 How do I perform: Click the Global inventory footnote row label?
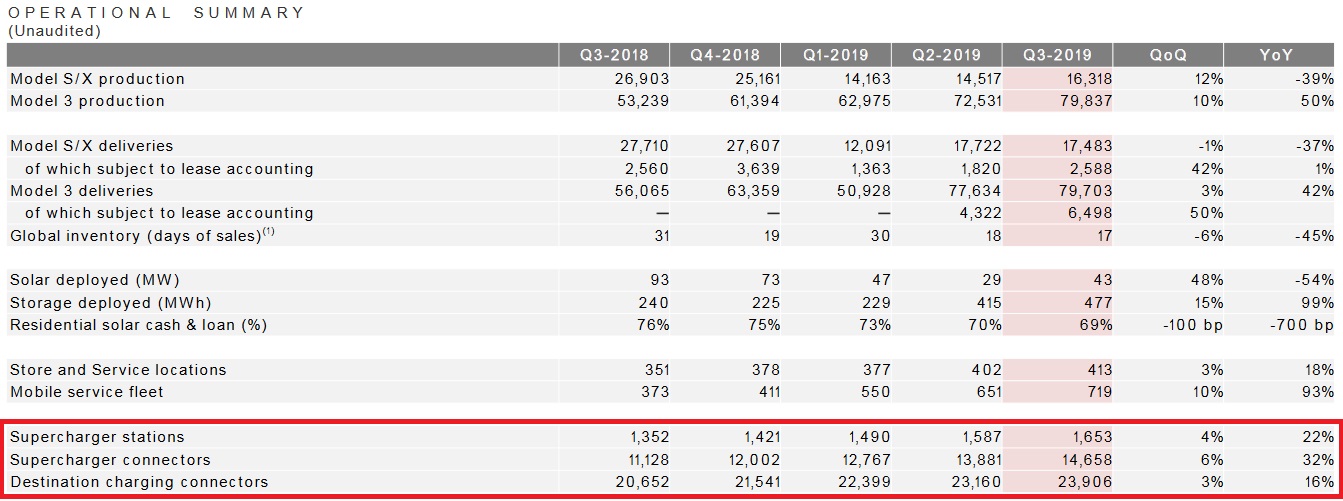click(142, 236)
